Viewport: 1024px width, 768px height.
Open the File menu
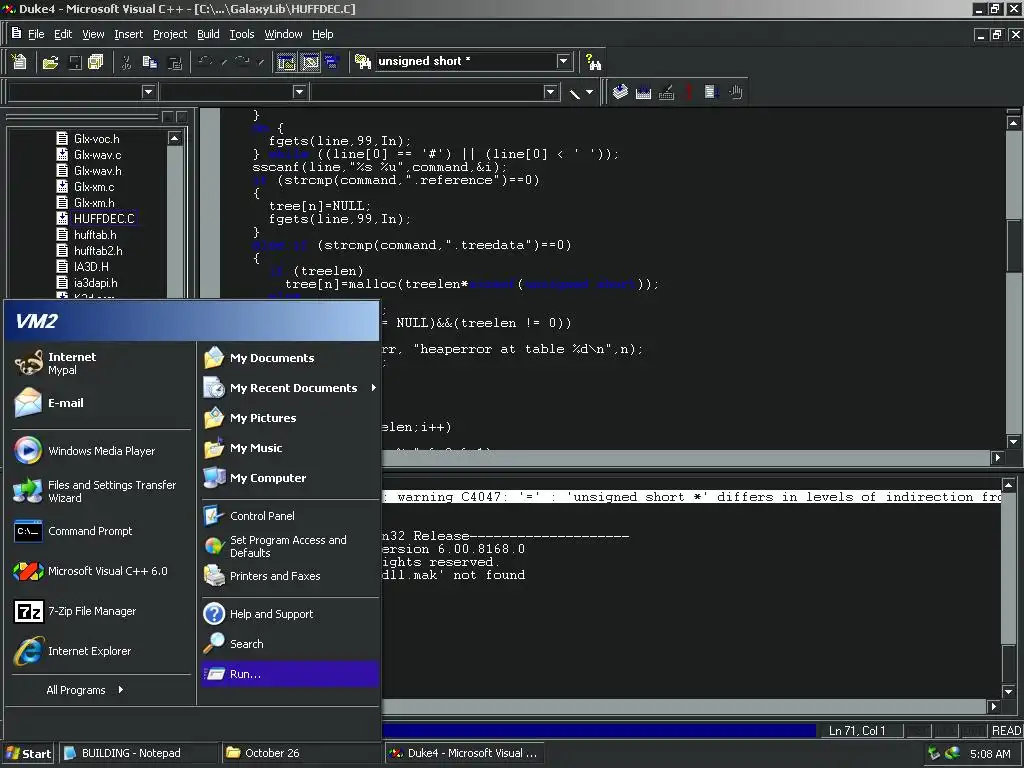(36, 34)
